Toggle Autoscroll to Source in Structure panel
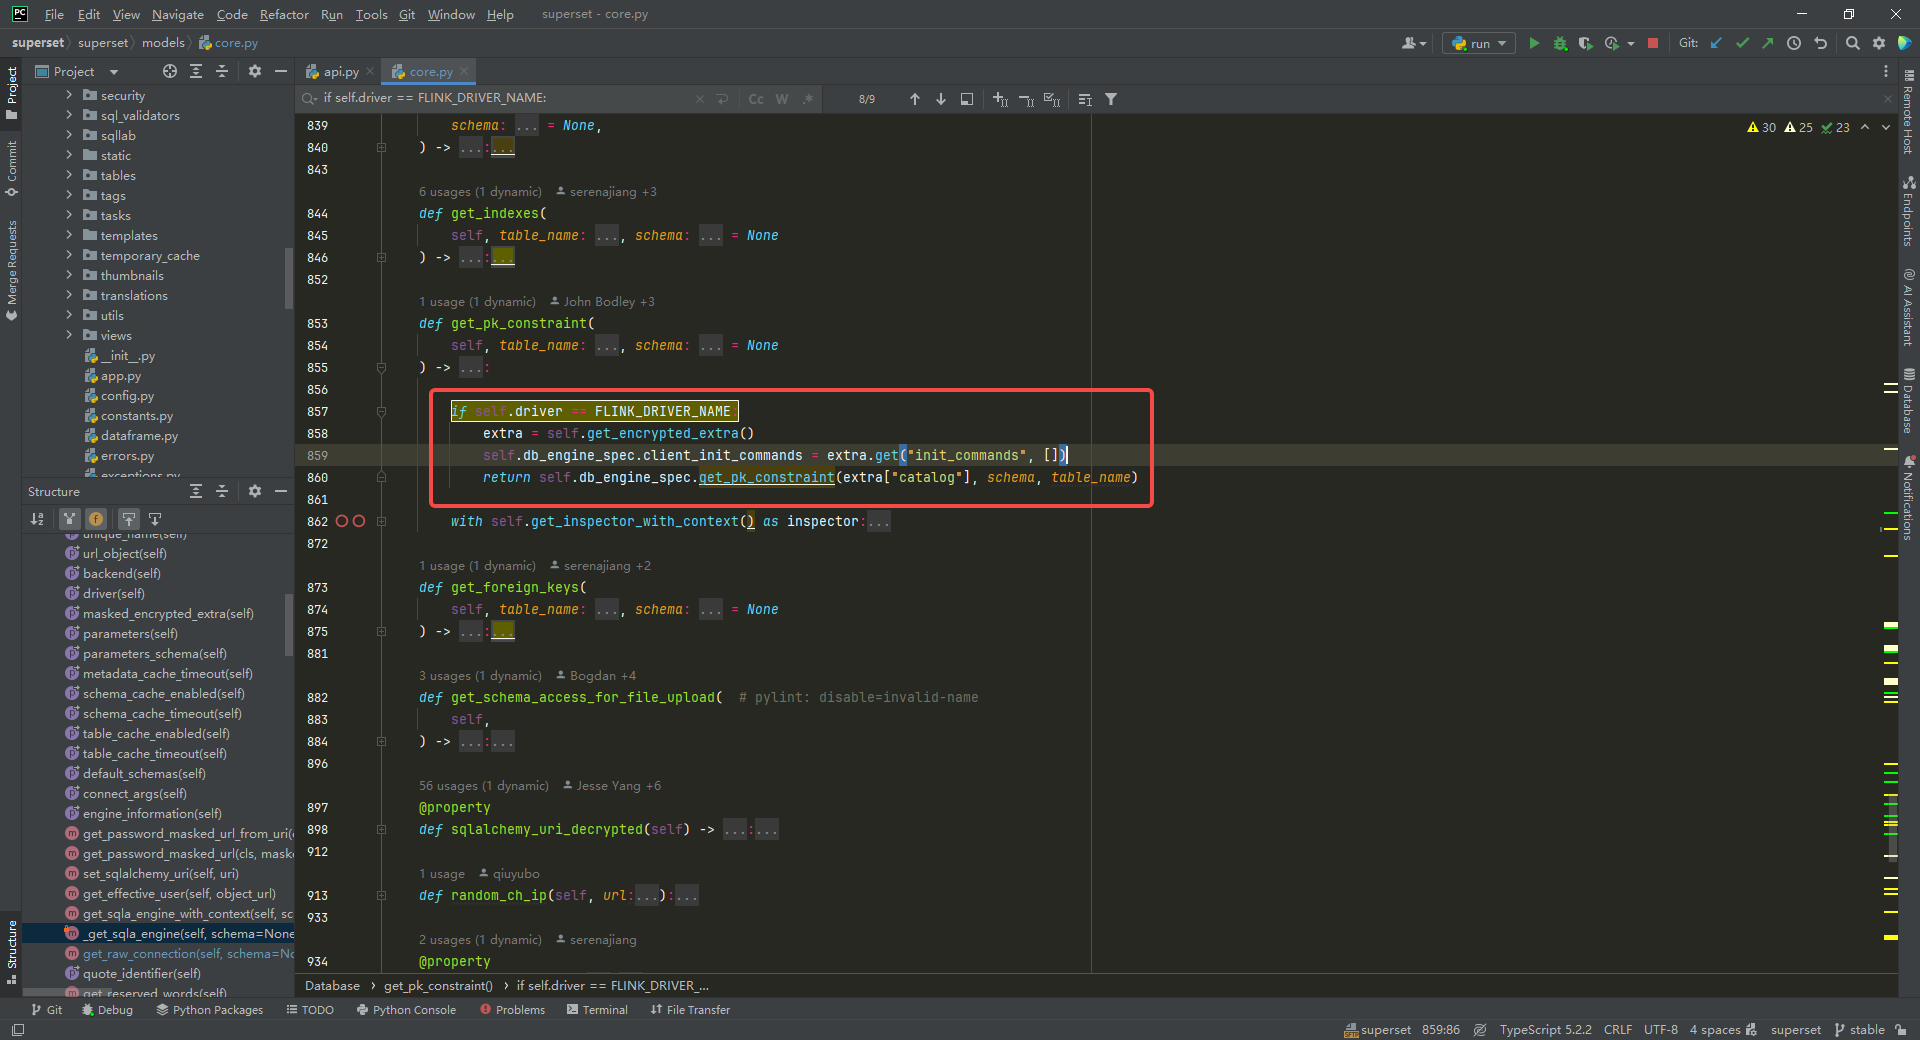Image resolution: width=1920 pixels, height=1040 pixels. click(x=129, y=519)
